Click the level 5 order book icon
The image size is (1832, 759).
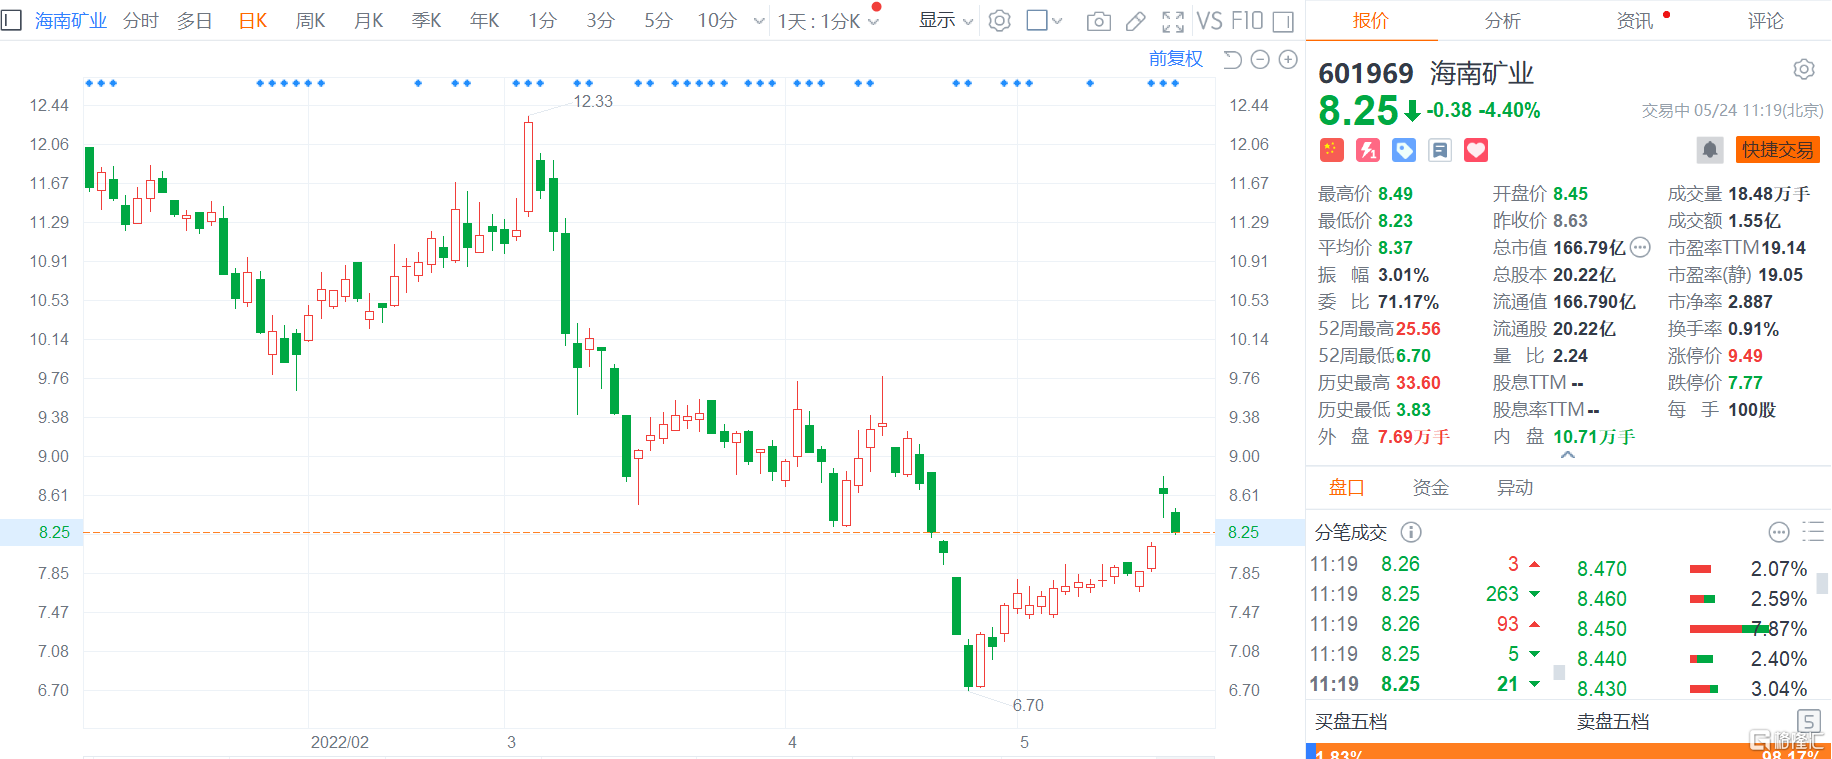pos(1808,721)
